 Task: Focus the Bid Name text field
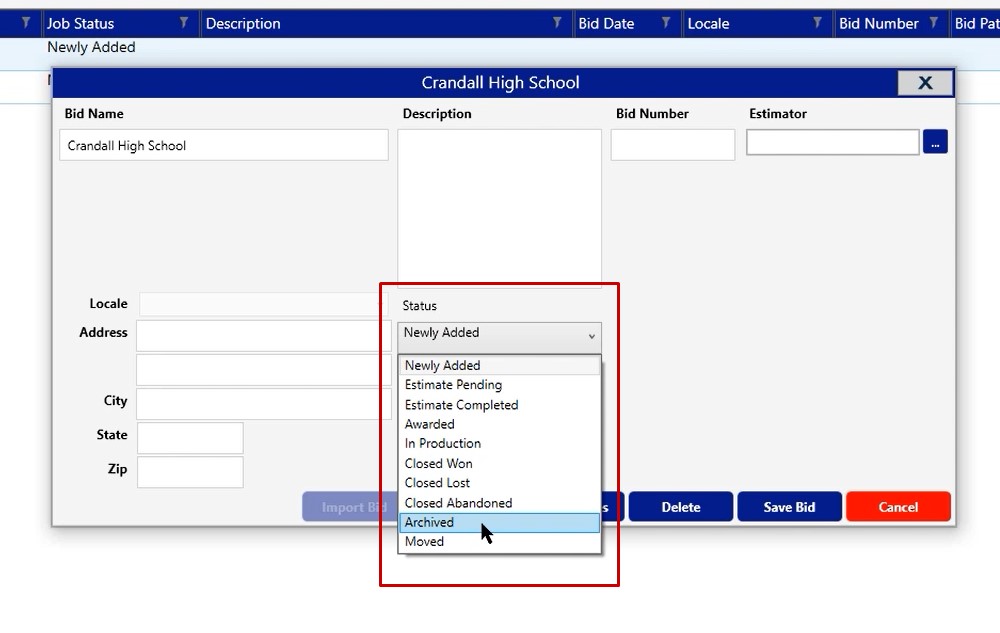(x=224, y=145)
